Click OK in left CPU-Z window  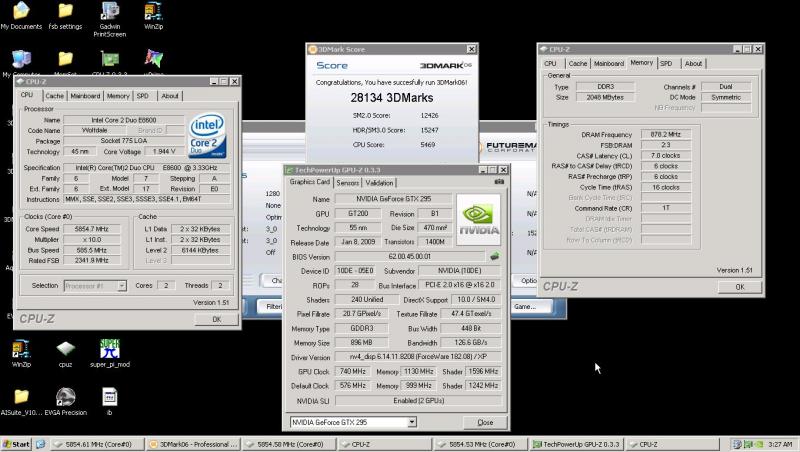click(216, 319)
